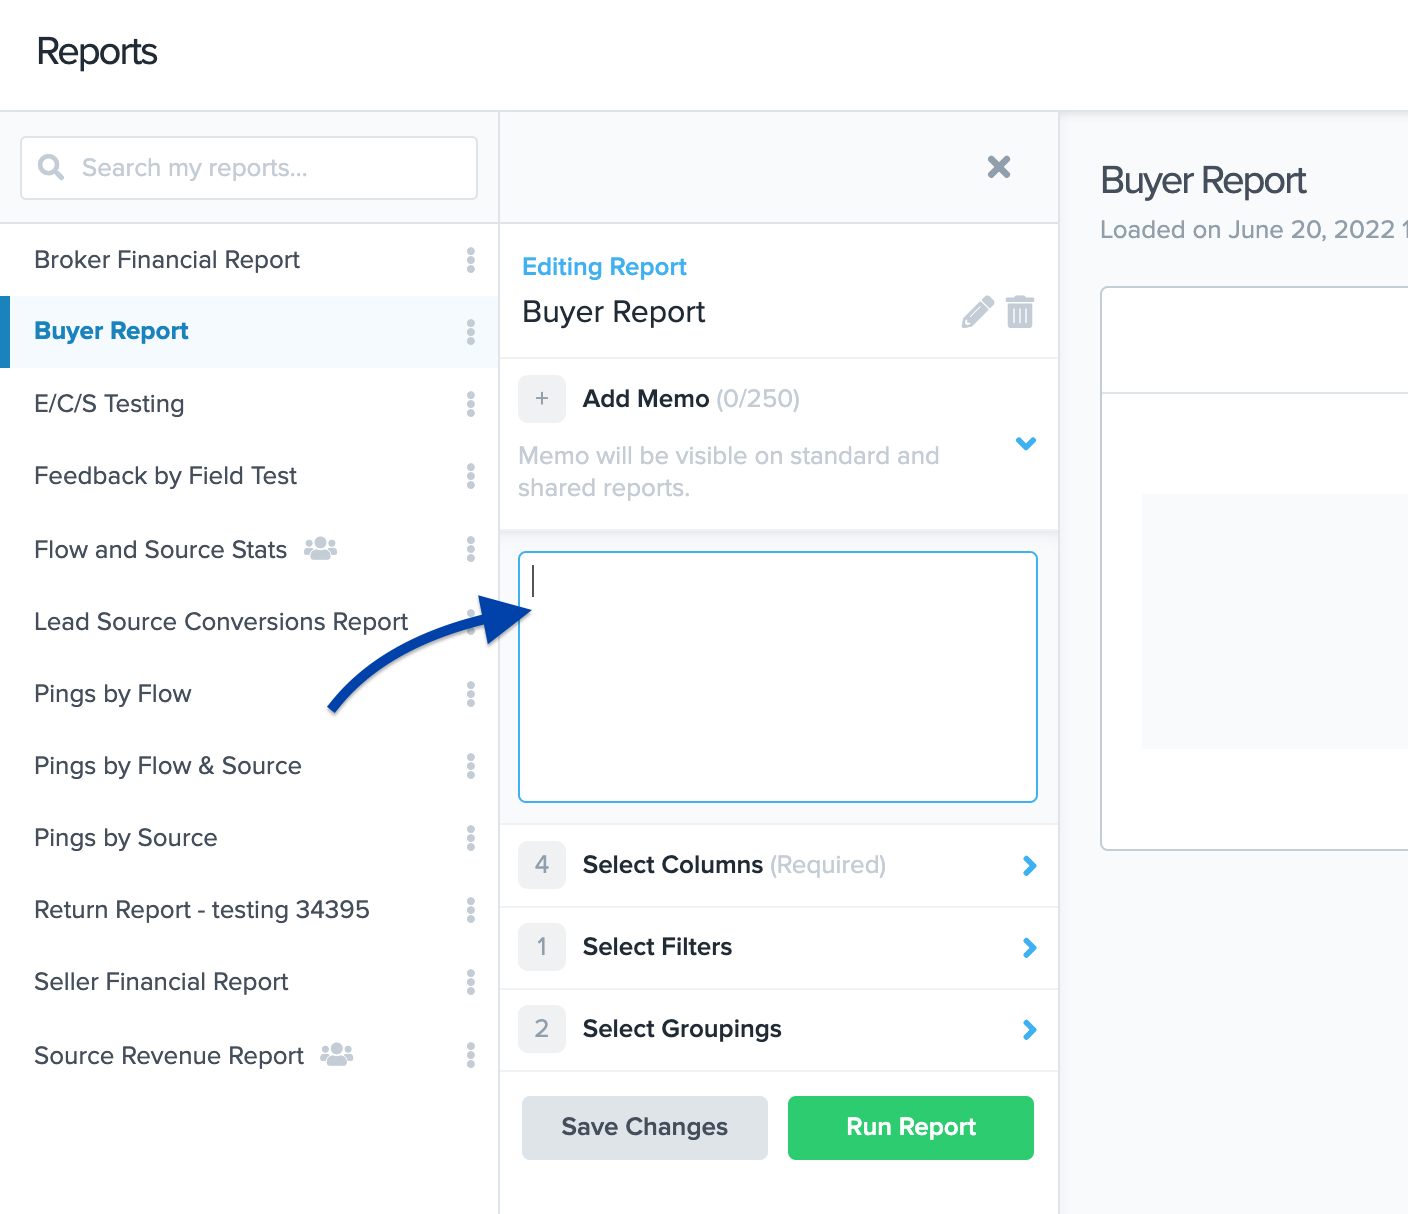Click the shared users icon on Source Revenue Report

pos(337,1055)
